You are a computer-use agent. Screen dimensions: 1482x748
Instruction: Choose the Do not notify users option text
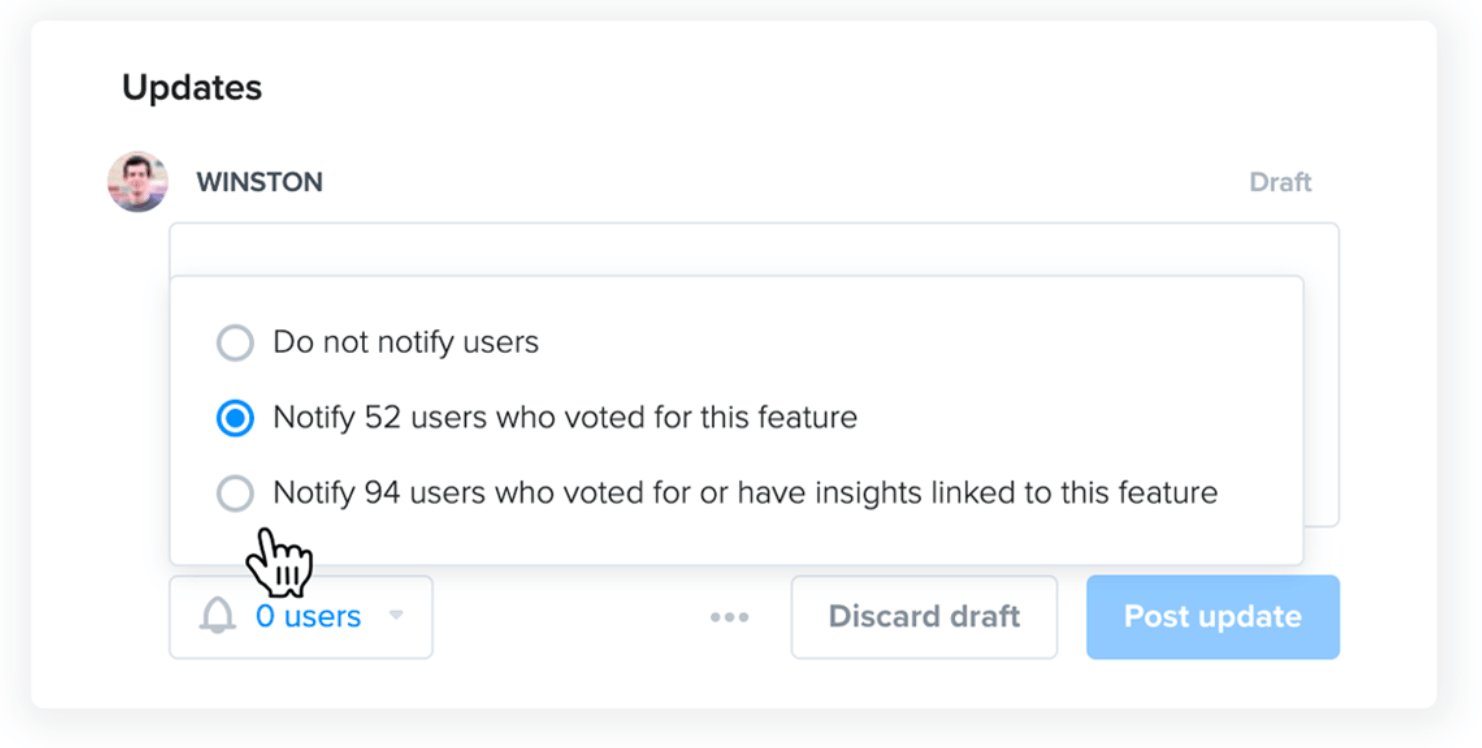(x=406, y=342)
